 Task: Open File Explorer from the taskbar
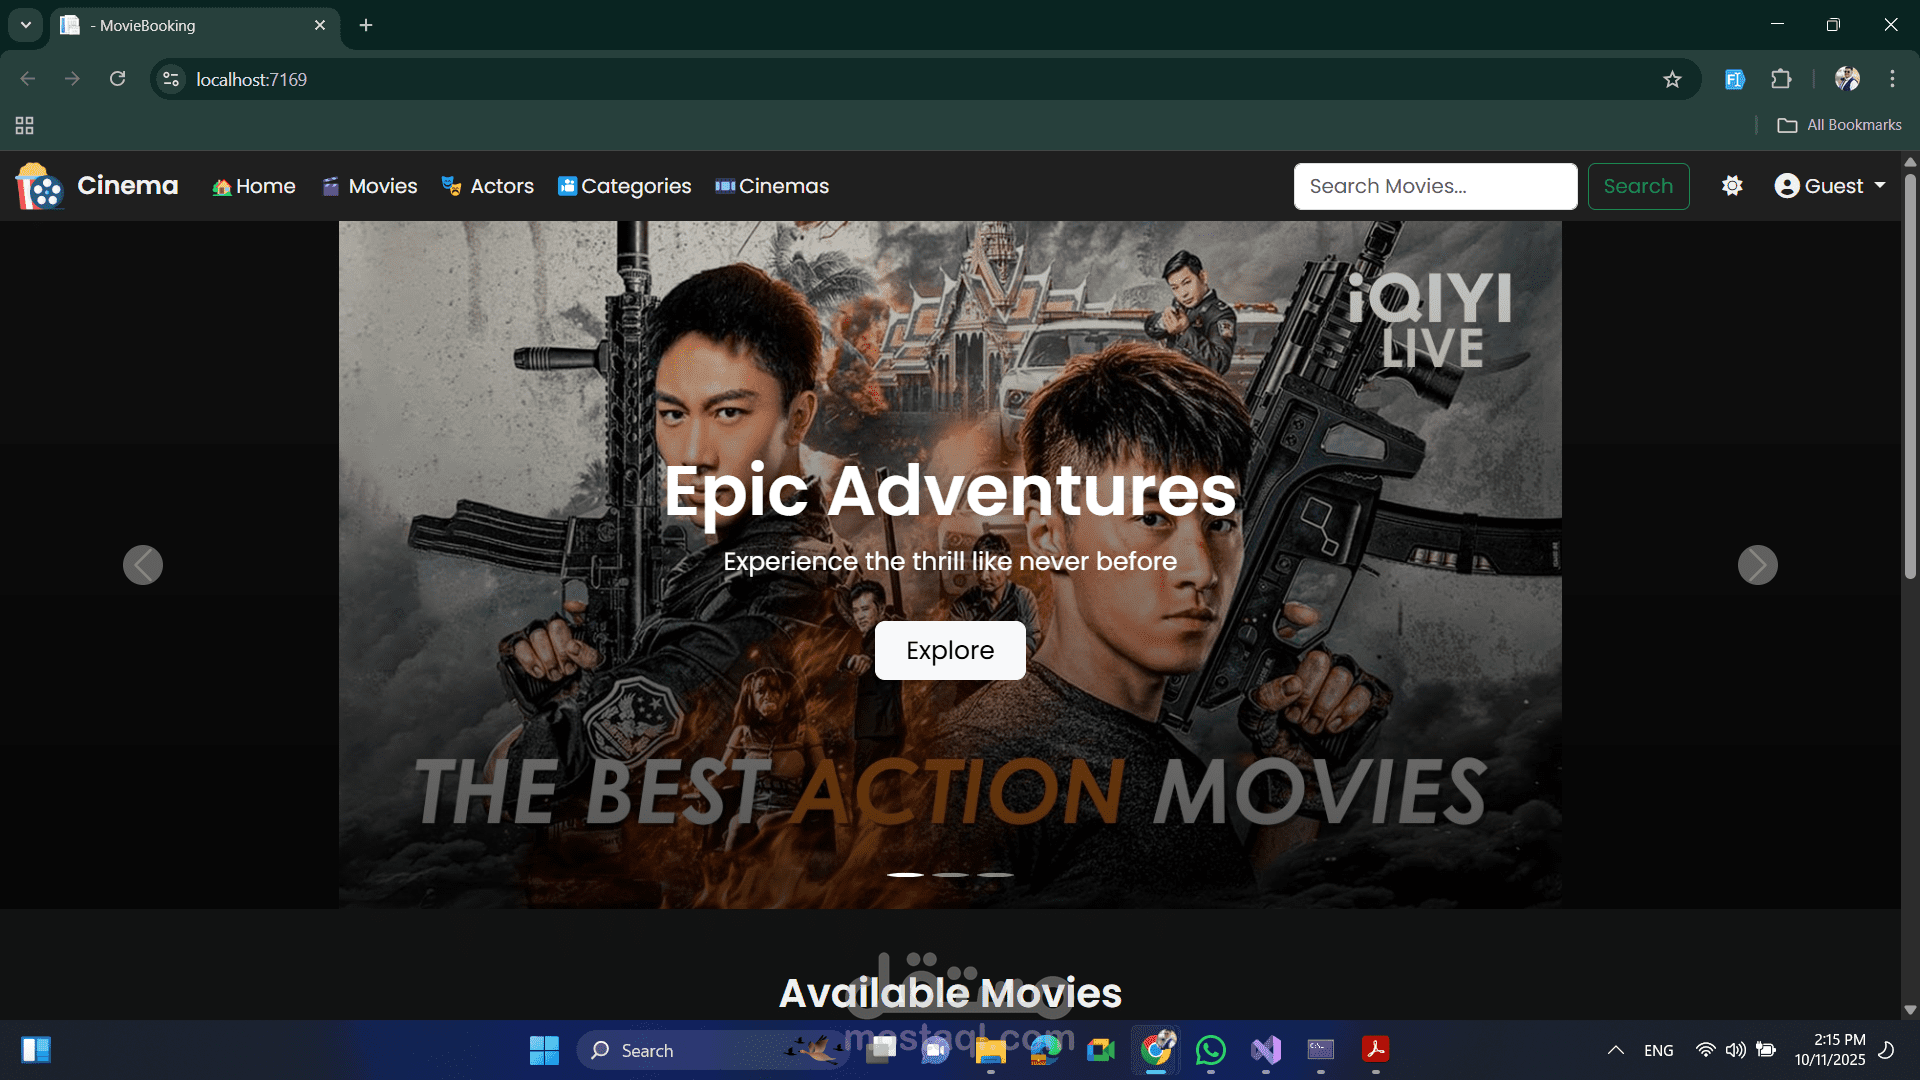(991, 1050)
